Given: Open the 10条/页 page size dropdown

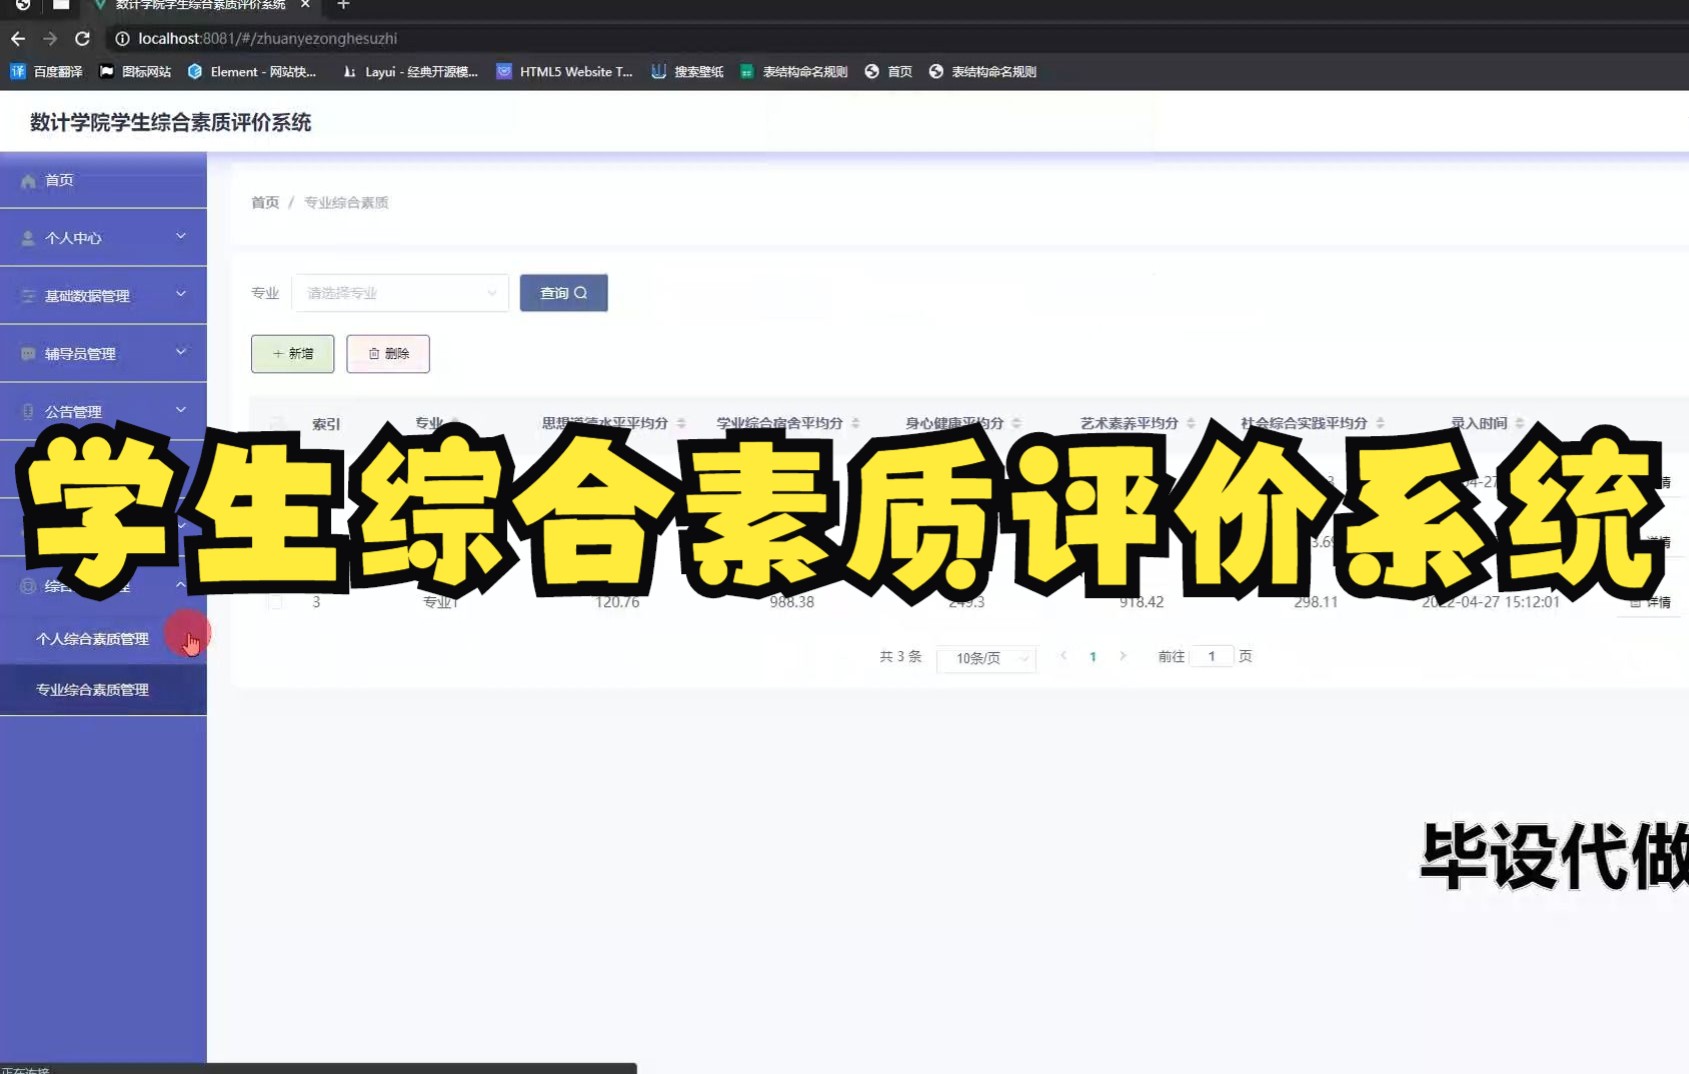Looking at the screenshot, I should click(986, 658).
